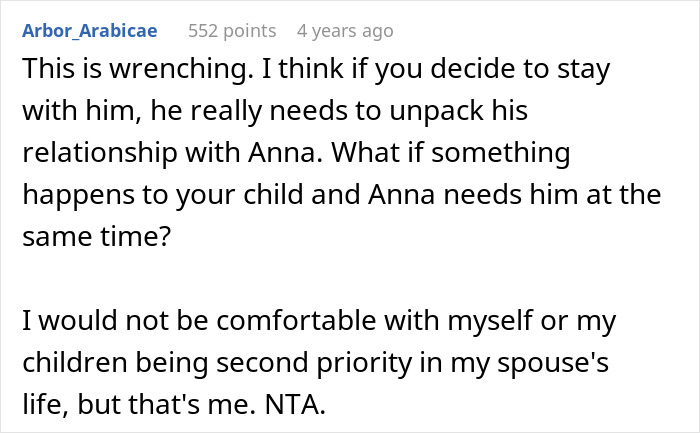Click the word "happens" in first paragraph
Image resolution: width=700 pixels, height=433 pixels.
point(84,196)
